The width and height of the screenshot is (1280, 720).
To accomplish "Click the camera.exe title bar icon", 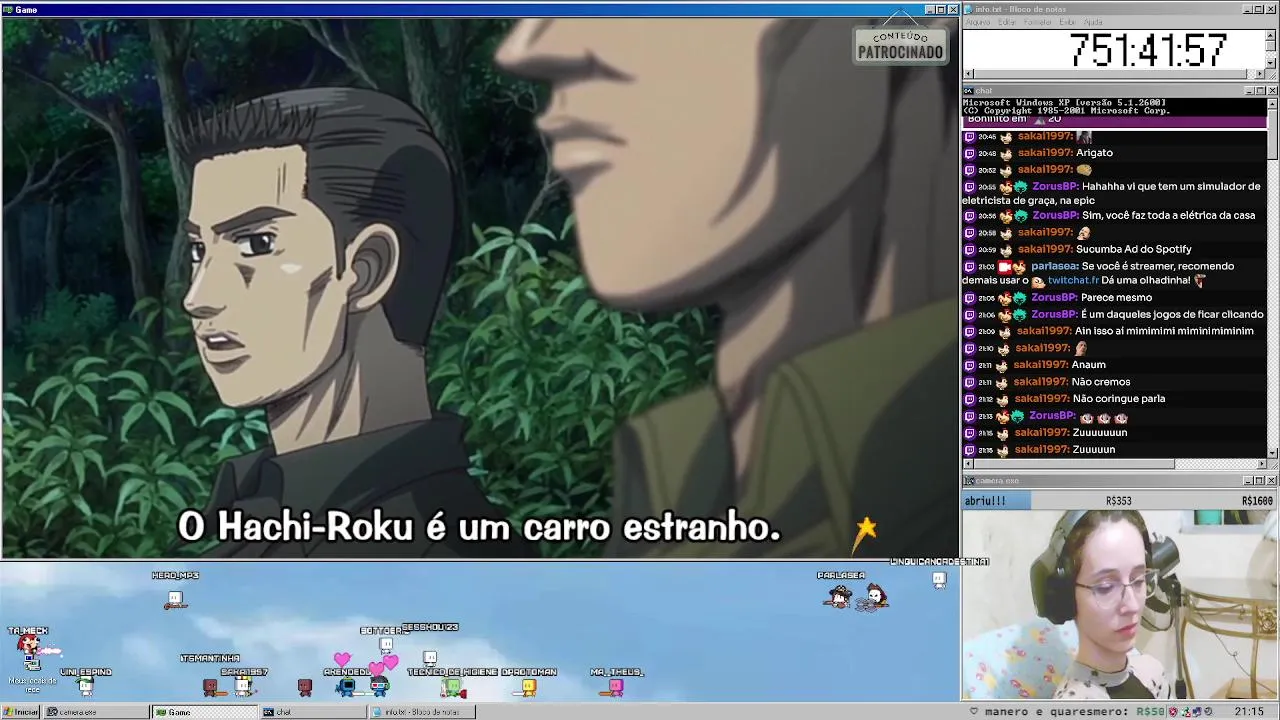I will click(968, 481).
